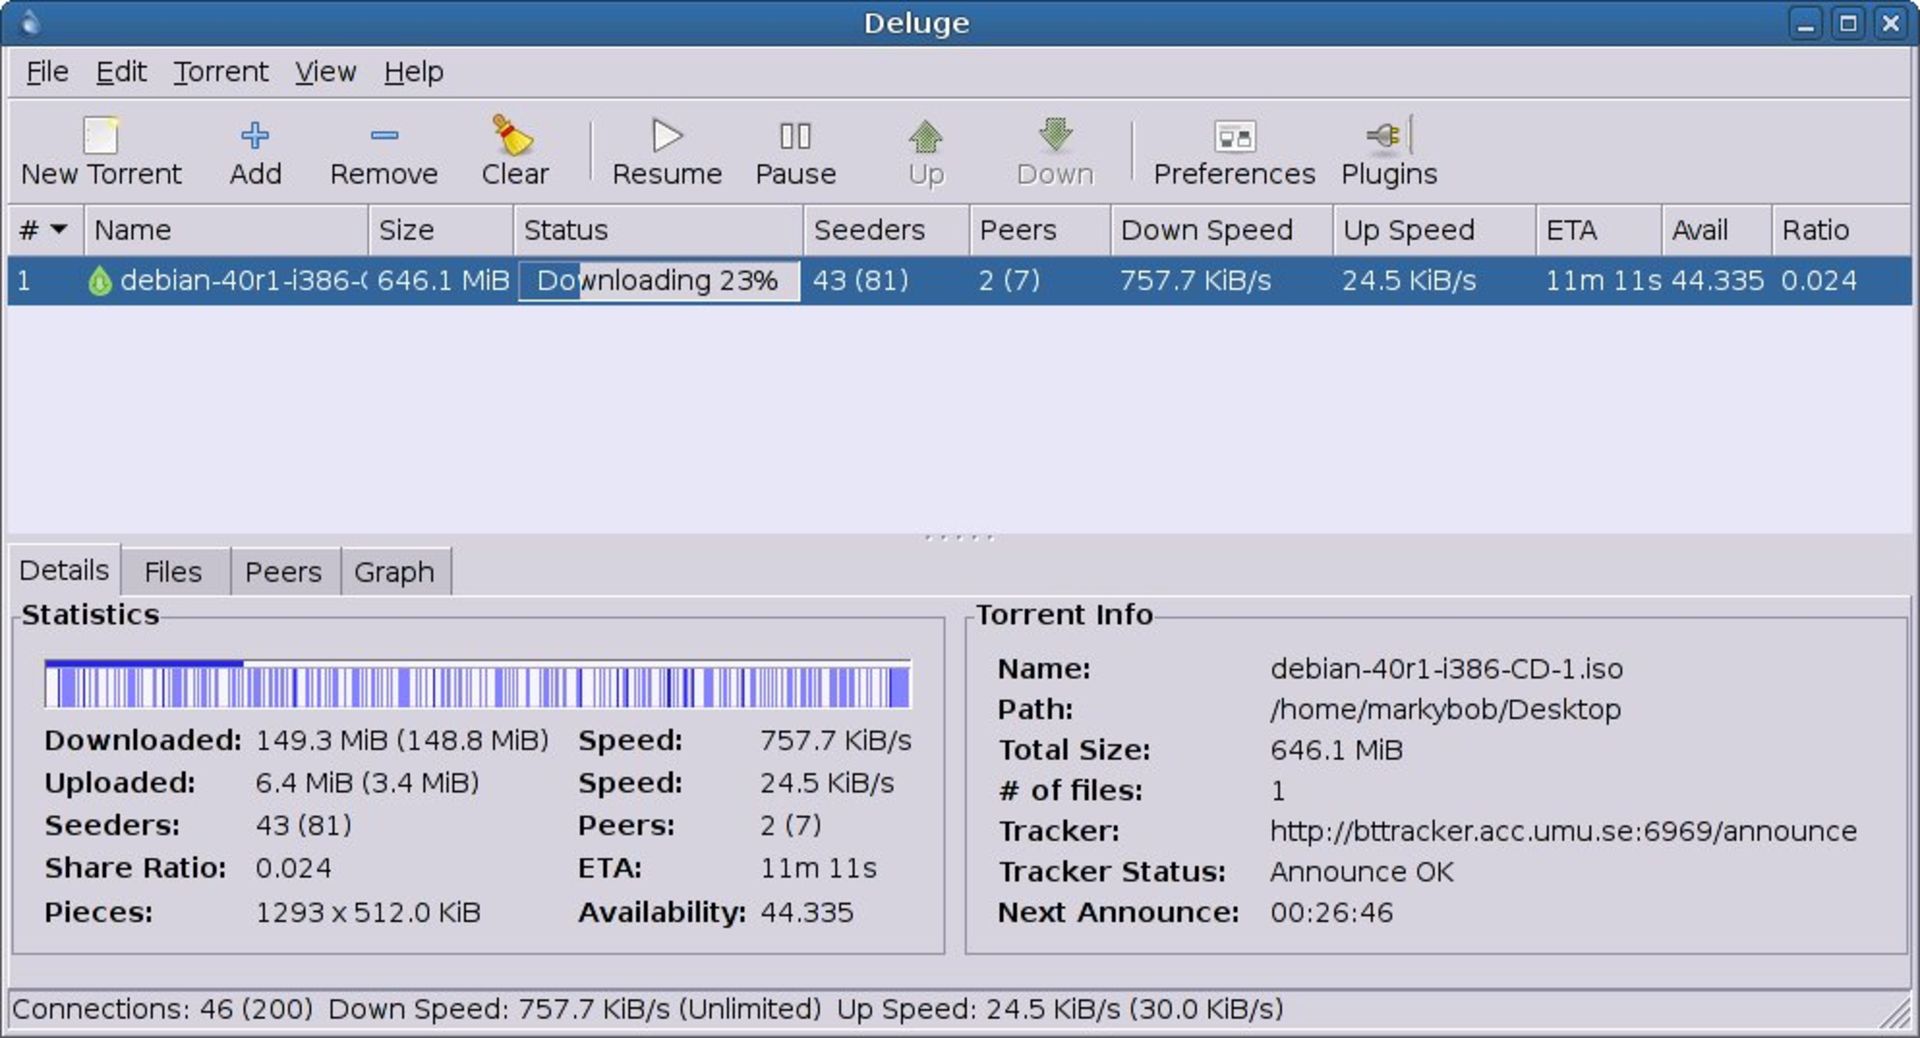Open the Plugins toolbar icon
Screen dimensions: 1920x1038
tap(1388, 136)
